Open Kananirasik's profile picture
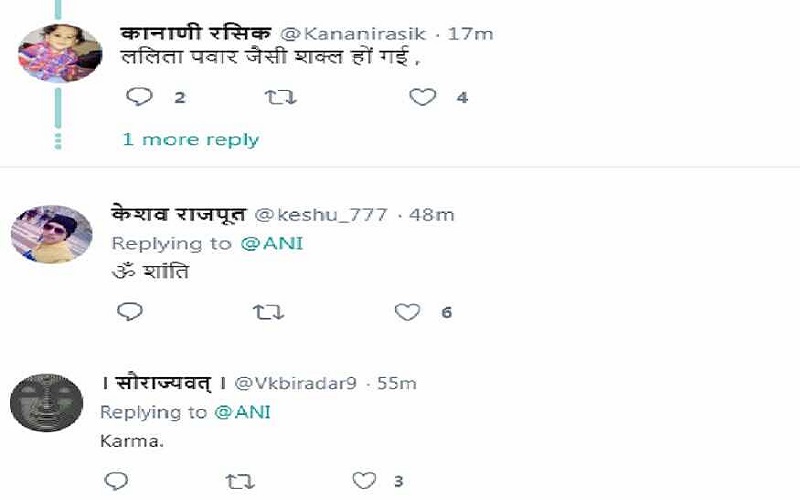The height and width of the screenshot is (500, 800). point(60,53)
